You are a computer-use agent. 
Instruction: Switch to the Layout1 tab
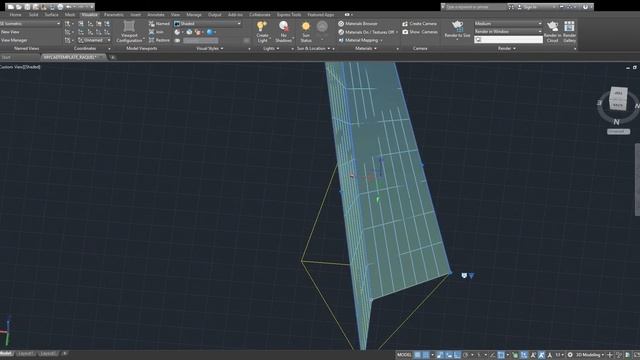pyautogui.click(x=25, y=353)
